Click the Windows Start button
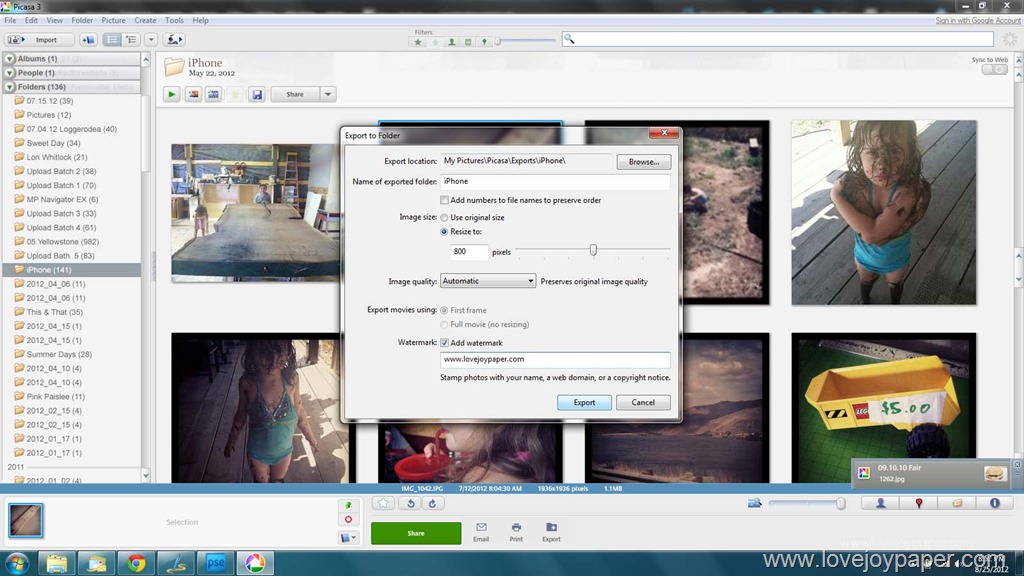Viewport: 1024px width, 576px height. point(16,562)
